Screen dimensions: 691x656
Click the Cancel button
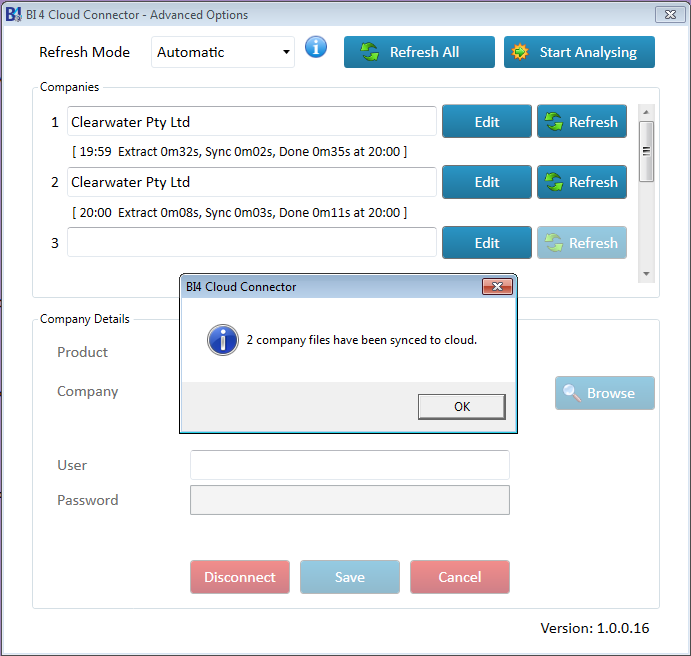pyautogui.click(x=460, y=577)
